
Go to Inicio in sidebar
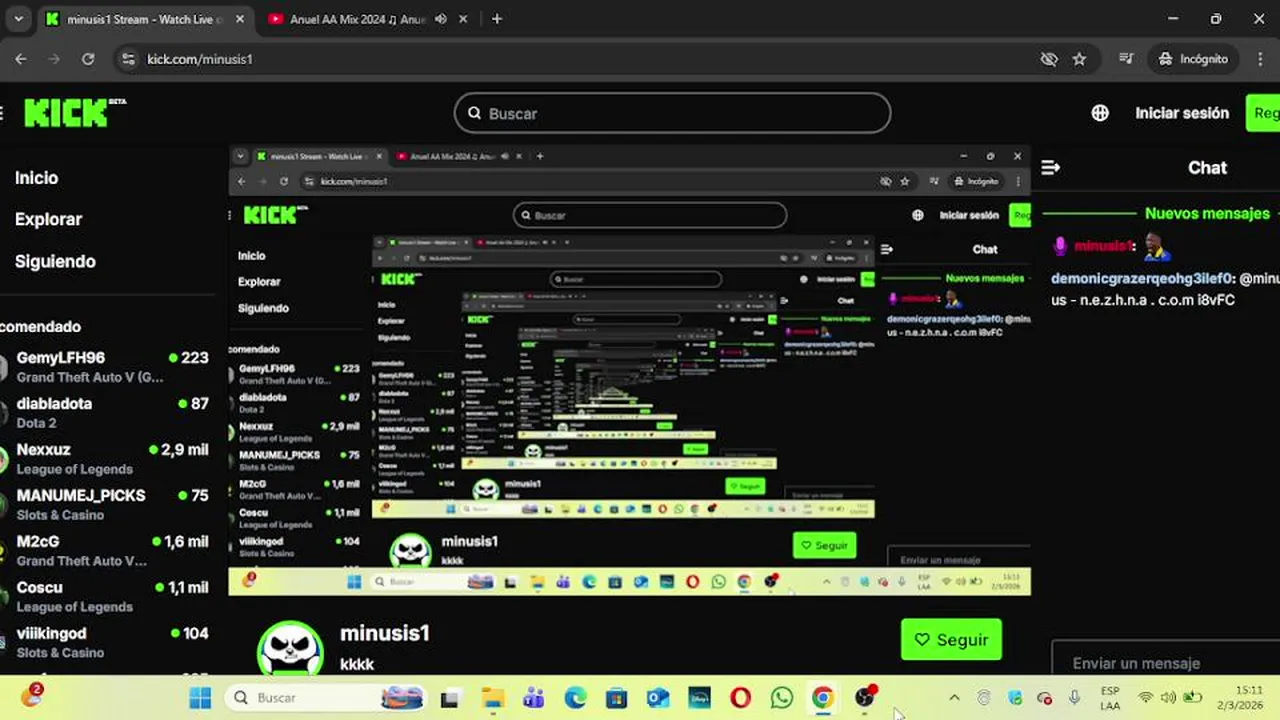tap(37, 178)
